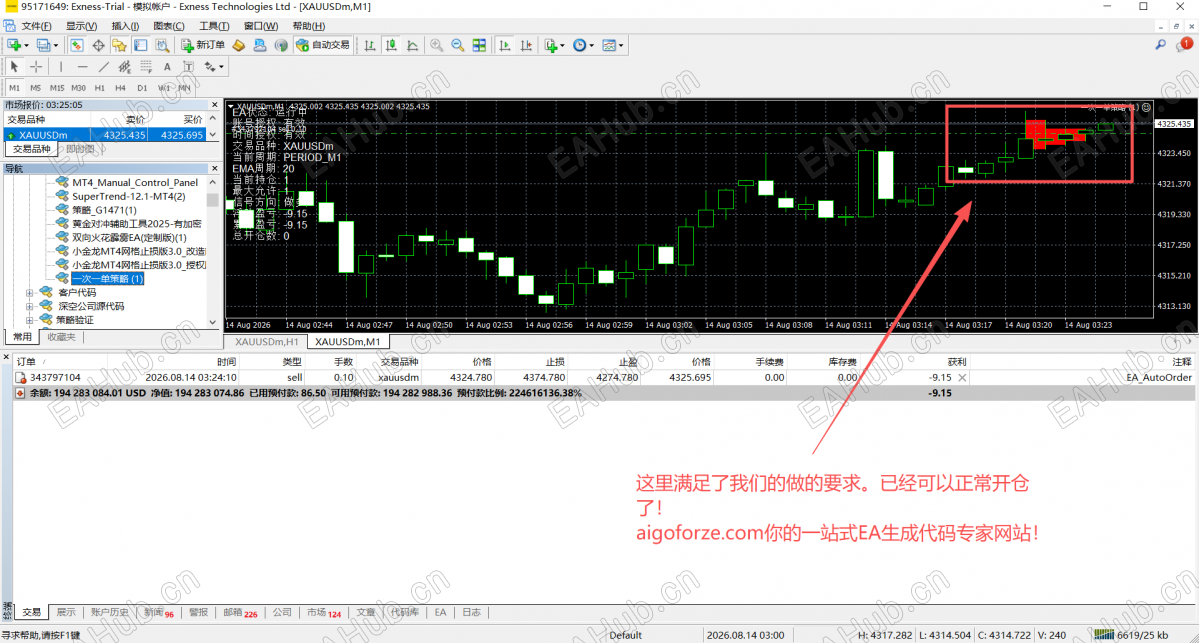This screenshot has height=643, width=1199.
Task: Open the 邮箱 mailbox tab
Action: click(240, 612)
